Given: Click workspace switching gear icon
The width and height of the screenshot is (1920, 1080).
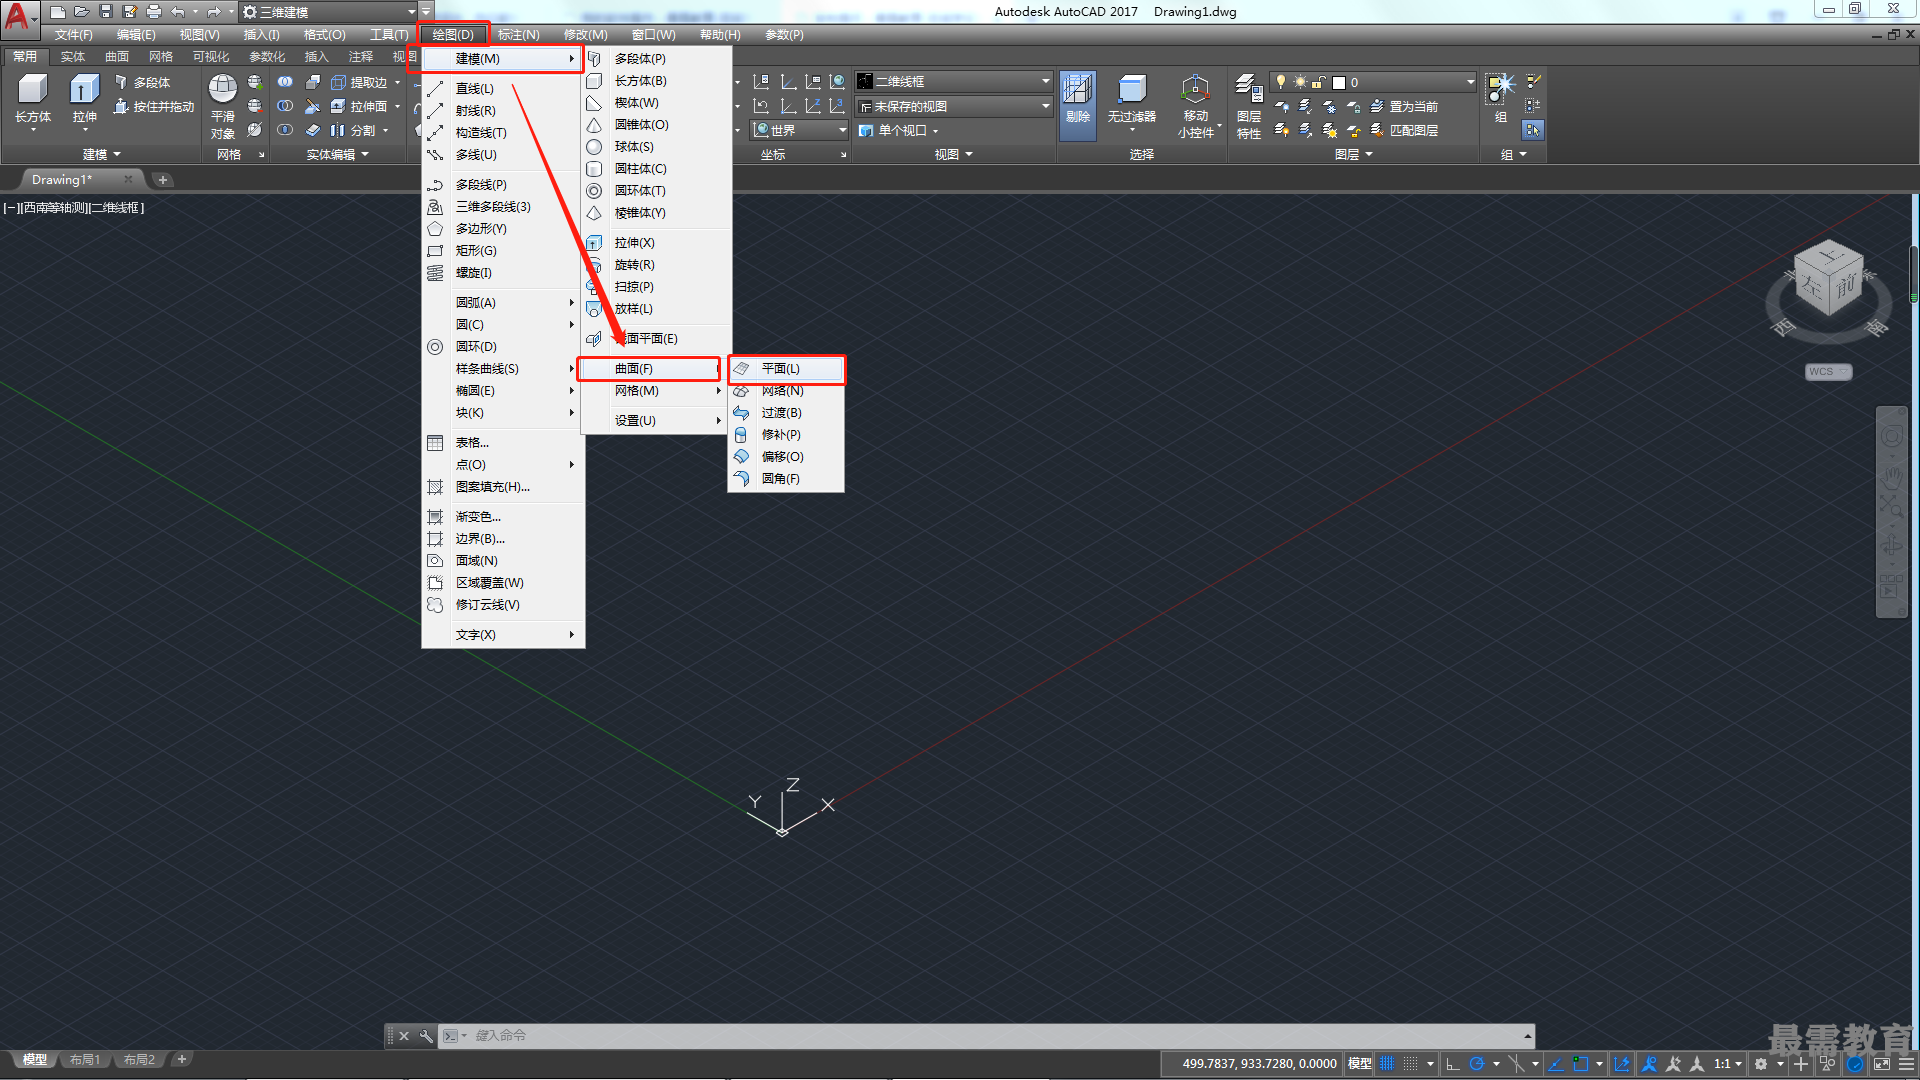Looking at the screenshot, I should pos(1761,1064).
